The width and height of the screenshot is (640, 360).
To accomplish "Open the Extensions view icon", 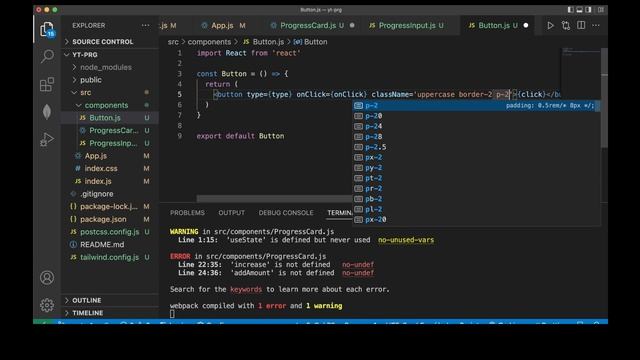I will pyautogui.click(x=47, y=84).
